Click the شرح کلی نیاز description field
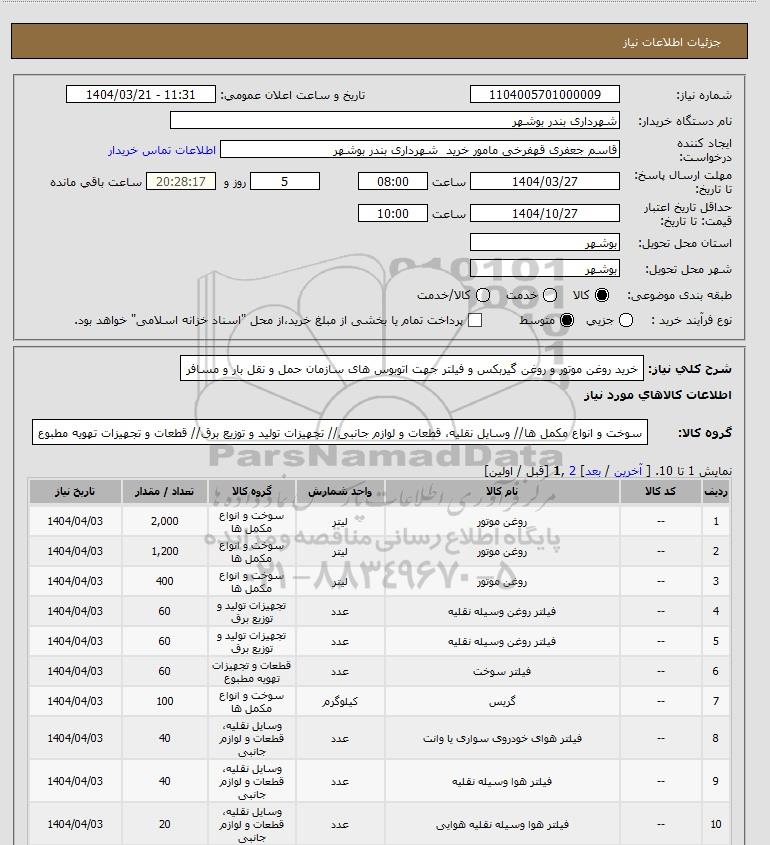Screen dimensions: 770x845 click(412, 369)
